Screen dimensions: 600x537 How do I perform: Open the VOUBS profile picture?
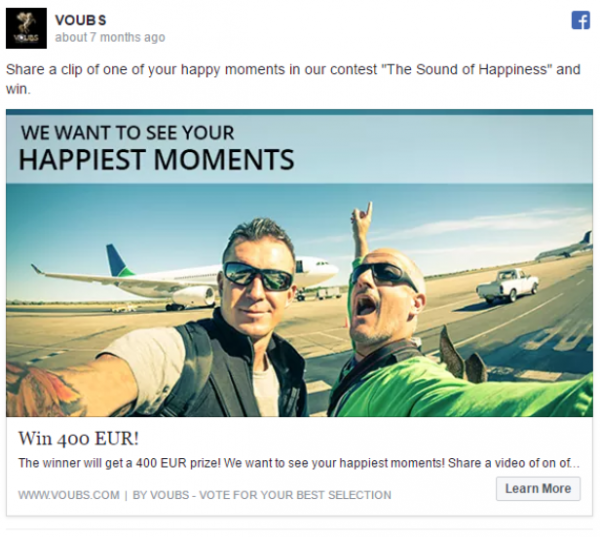[26, 28]
